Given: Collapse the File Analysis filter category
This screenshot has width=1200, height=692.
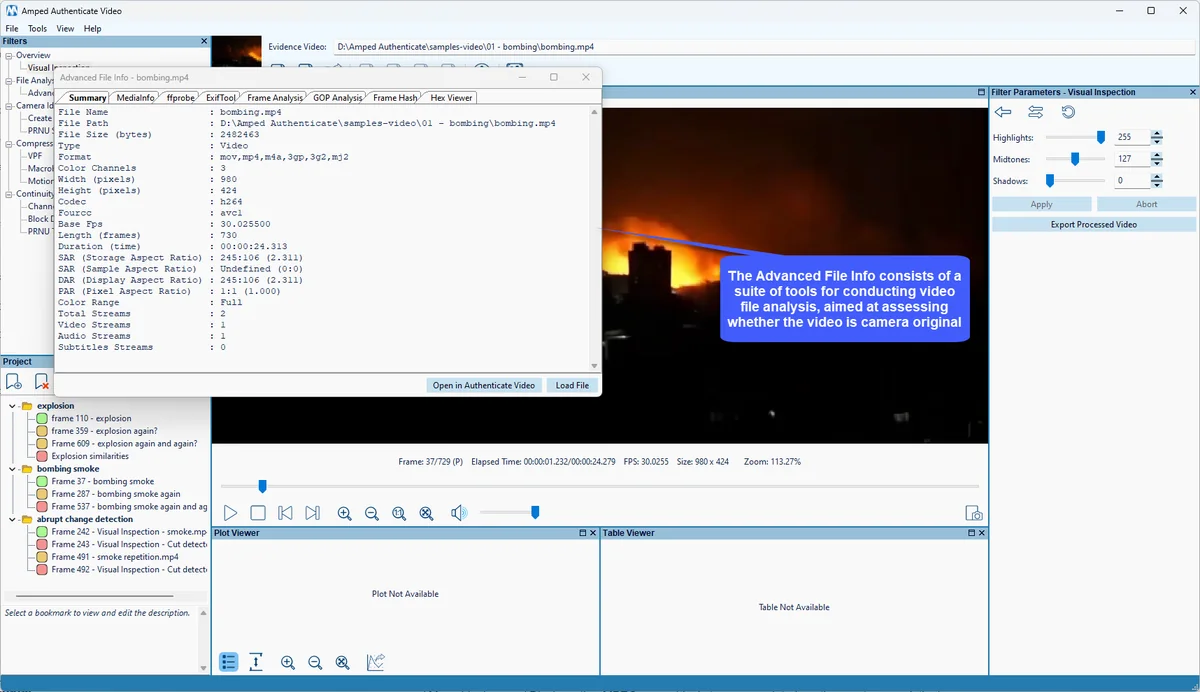Looking at the screenshot, I should point(9,80).
